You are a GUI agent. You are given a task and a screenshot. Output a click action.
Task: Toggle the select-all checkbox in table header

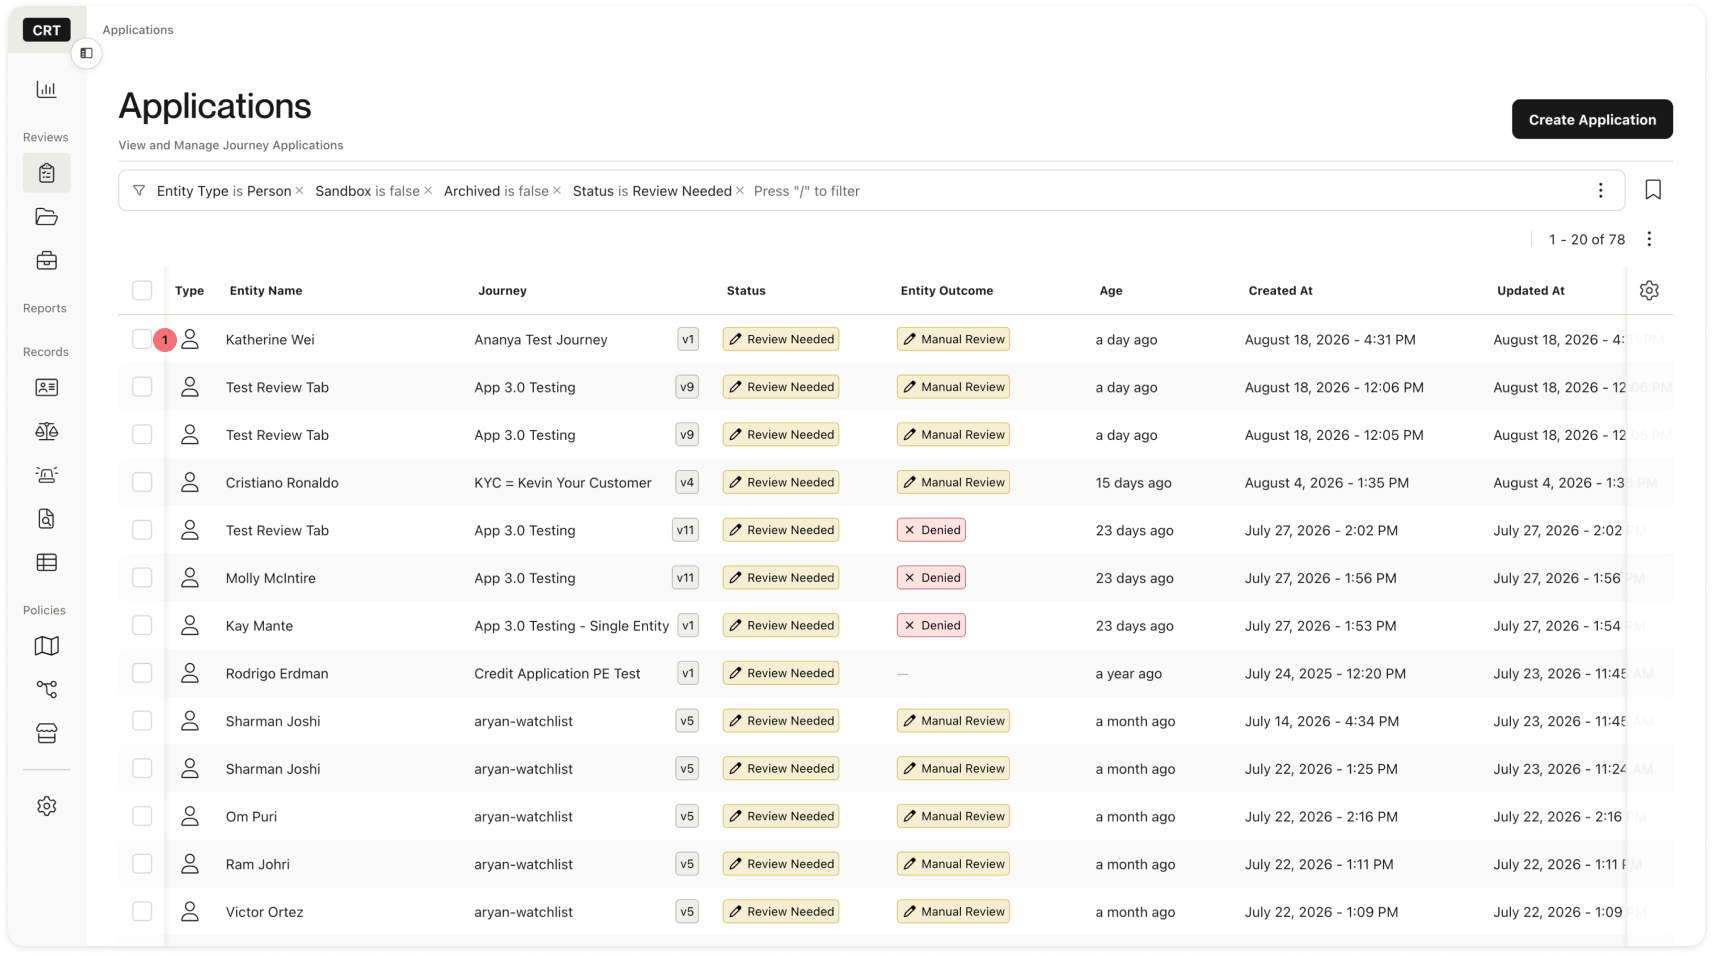tap(142, 290)
